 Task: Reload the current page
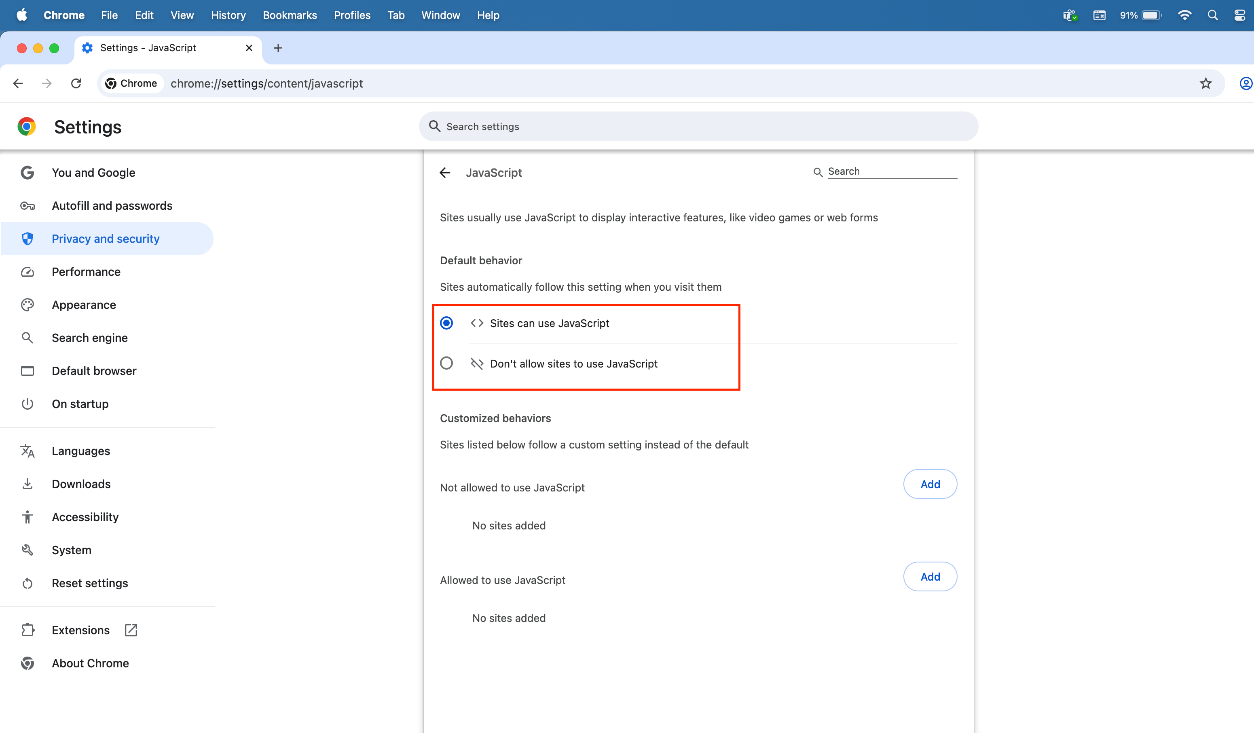click(x=76, y=84)
